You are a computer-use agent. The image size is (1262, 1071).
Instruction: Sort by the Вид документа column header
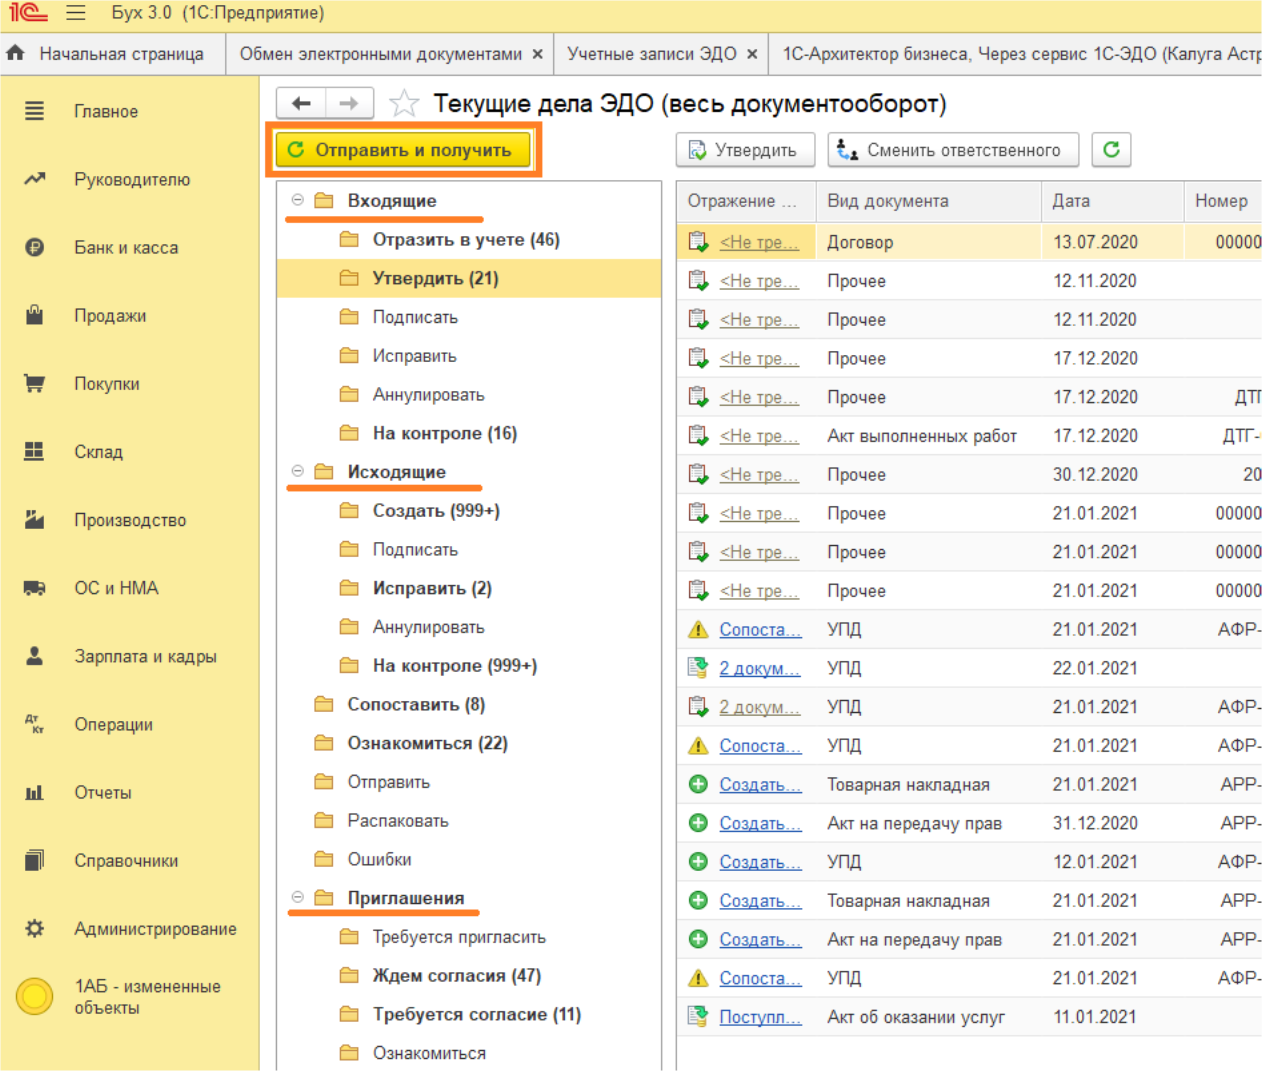[887, 201]
